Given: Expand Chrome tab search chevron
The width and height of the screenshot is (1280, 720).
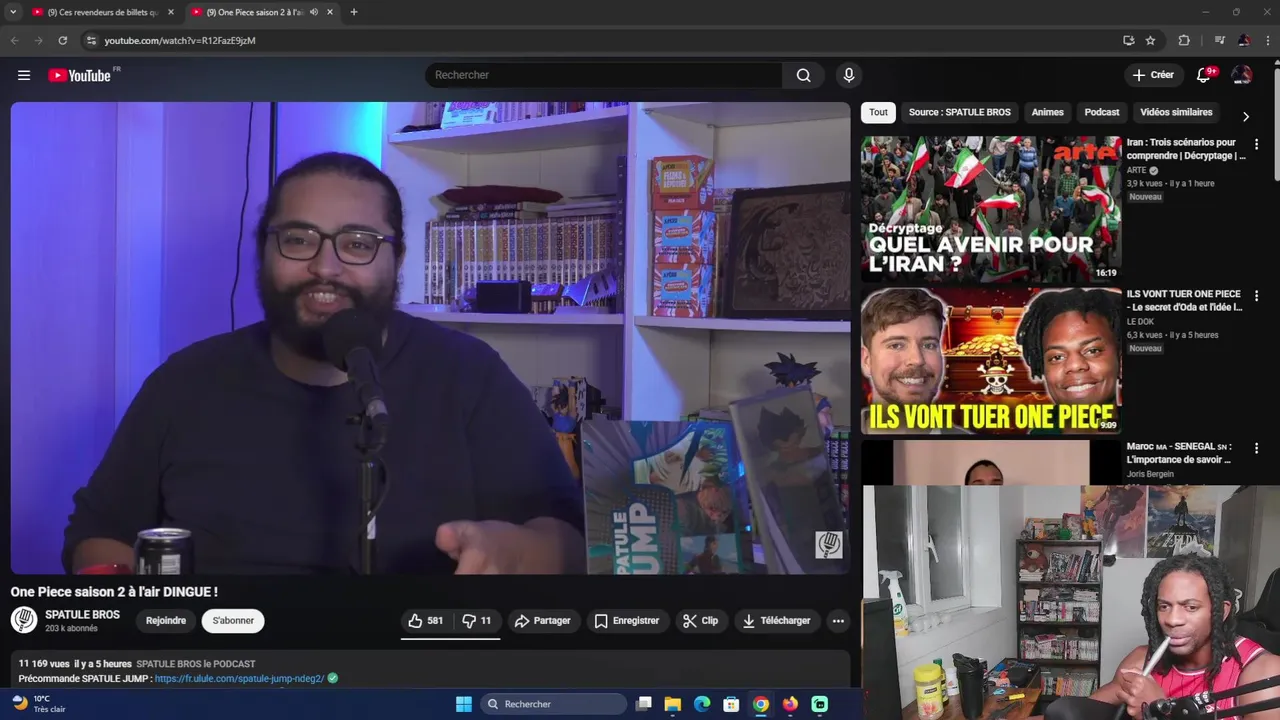Looking at the screenshot, I should click(13, 12).
